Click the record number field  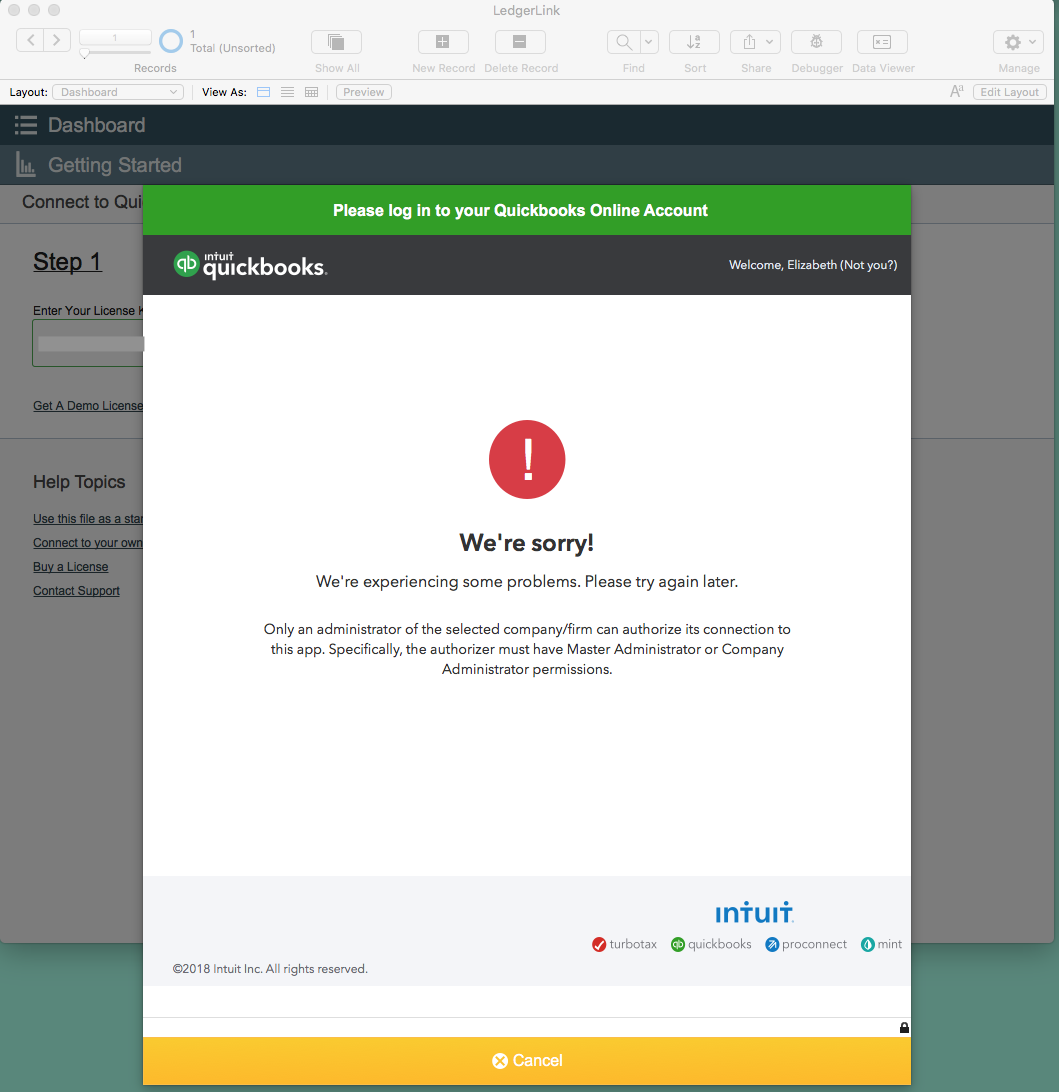[115, 38]
